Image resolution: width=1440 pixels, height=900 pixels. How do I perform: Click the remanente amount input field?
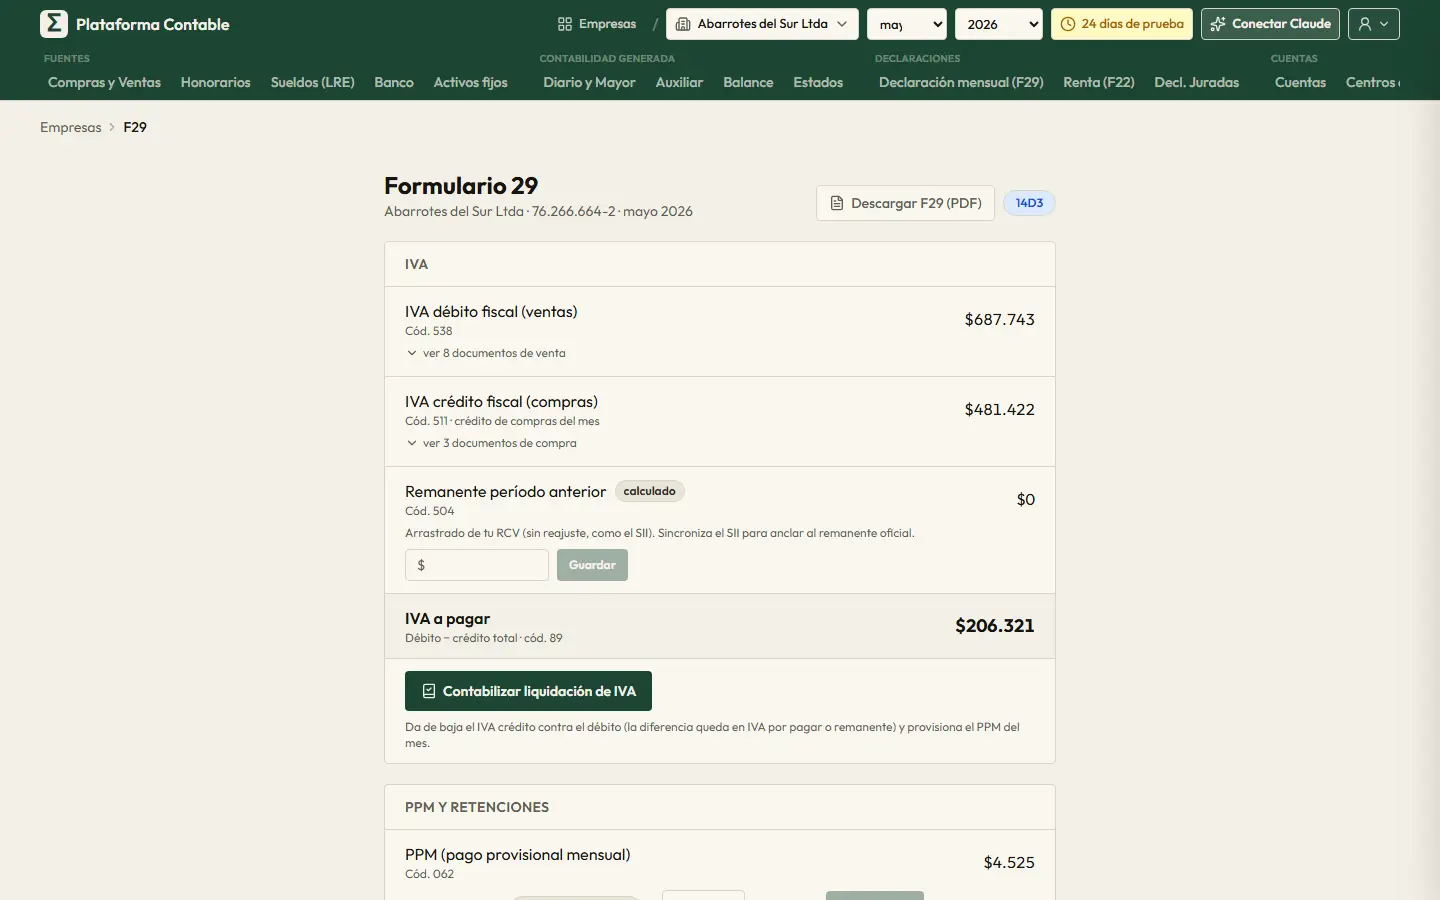(477, 565)
